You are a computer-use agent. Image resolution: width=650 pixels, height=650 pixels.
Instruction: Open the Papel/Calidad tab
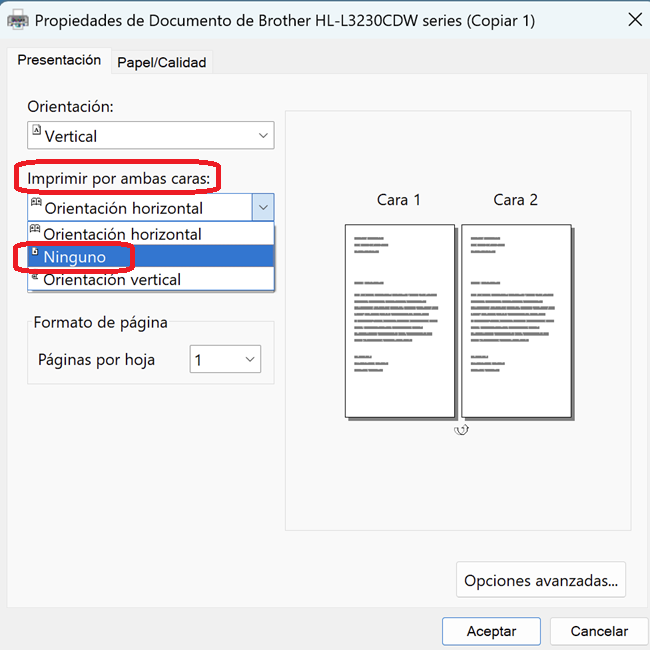pos(161,62)
